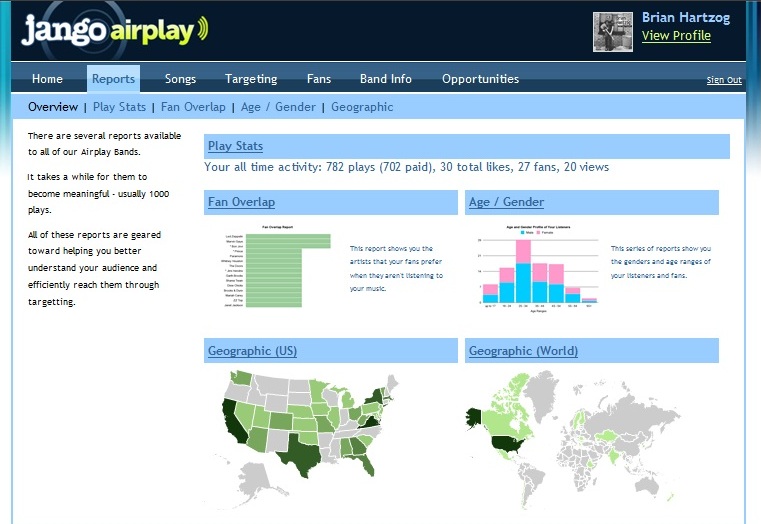Open the Opportunities tab
Viewport: 761px width, 524px height.
(480, 79)
